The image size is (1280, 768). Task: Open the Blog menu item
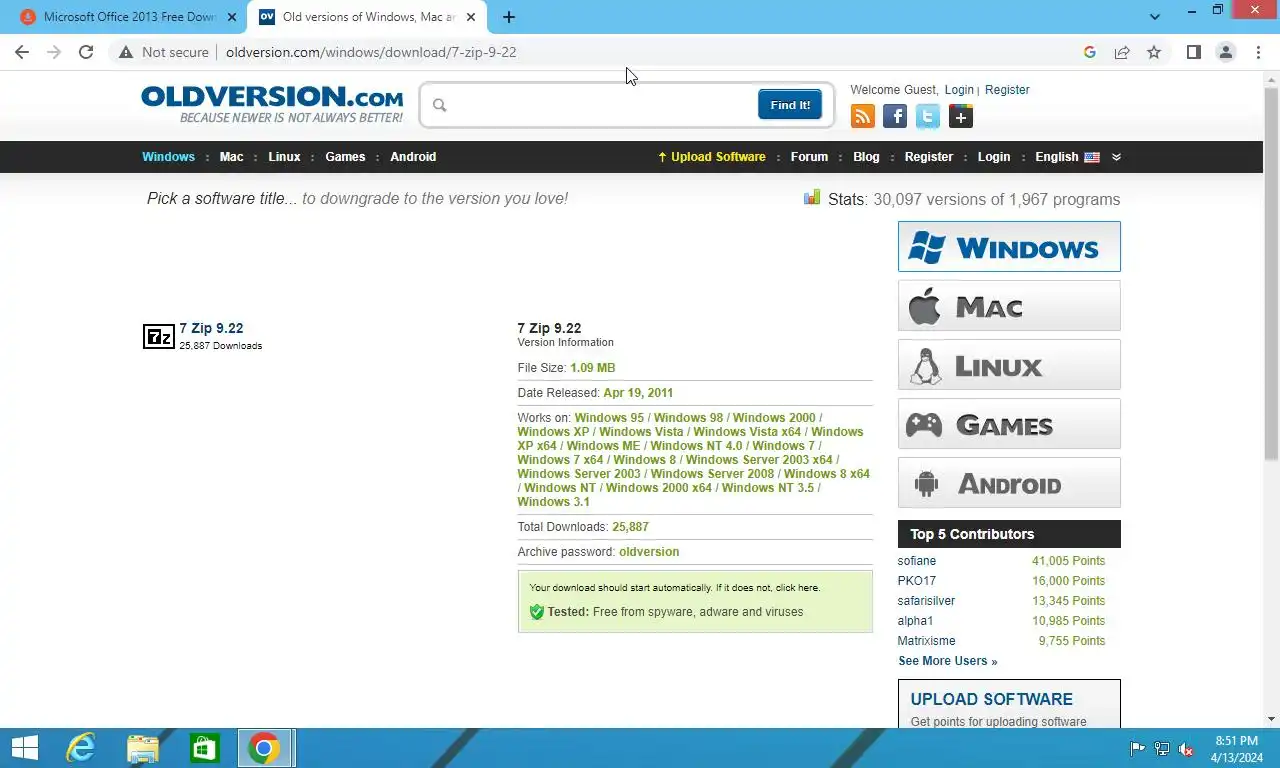click(866, 157)
